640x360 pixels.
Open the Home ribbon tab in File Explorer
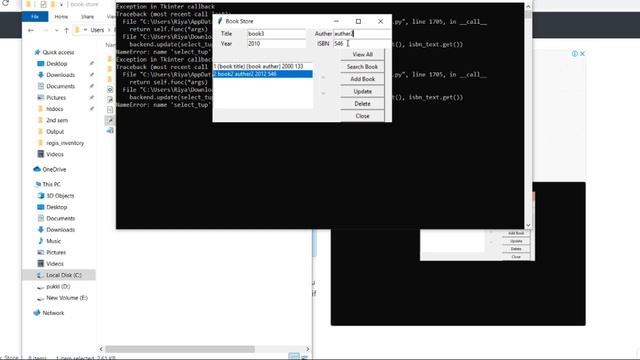(61, 16)
